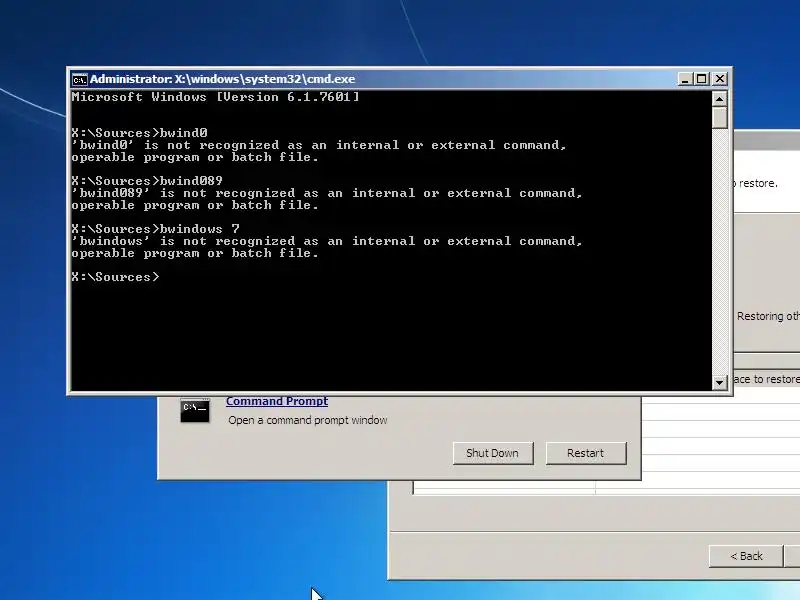Screen dimensions: 800x600
Task: Click the 'X:\Sources>bwind089' command line
Action: [x=147, y=181]
